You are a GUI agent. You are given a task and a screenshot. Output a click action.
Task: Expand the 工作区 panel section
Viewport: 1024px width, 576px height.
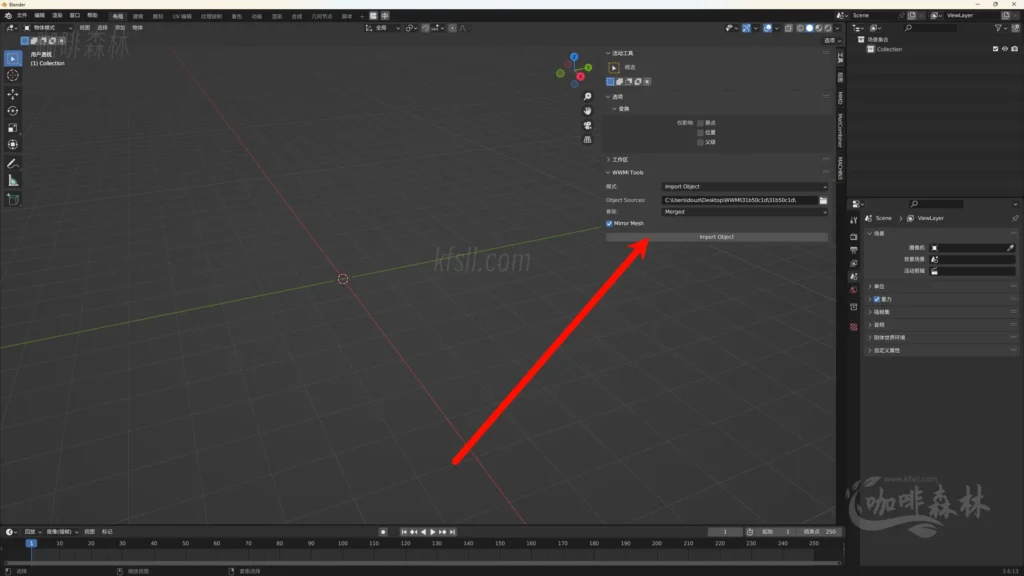pos(620,159)
